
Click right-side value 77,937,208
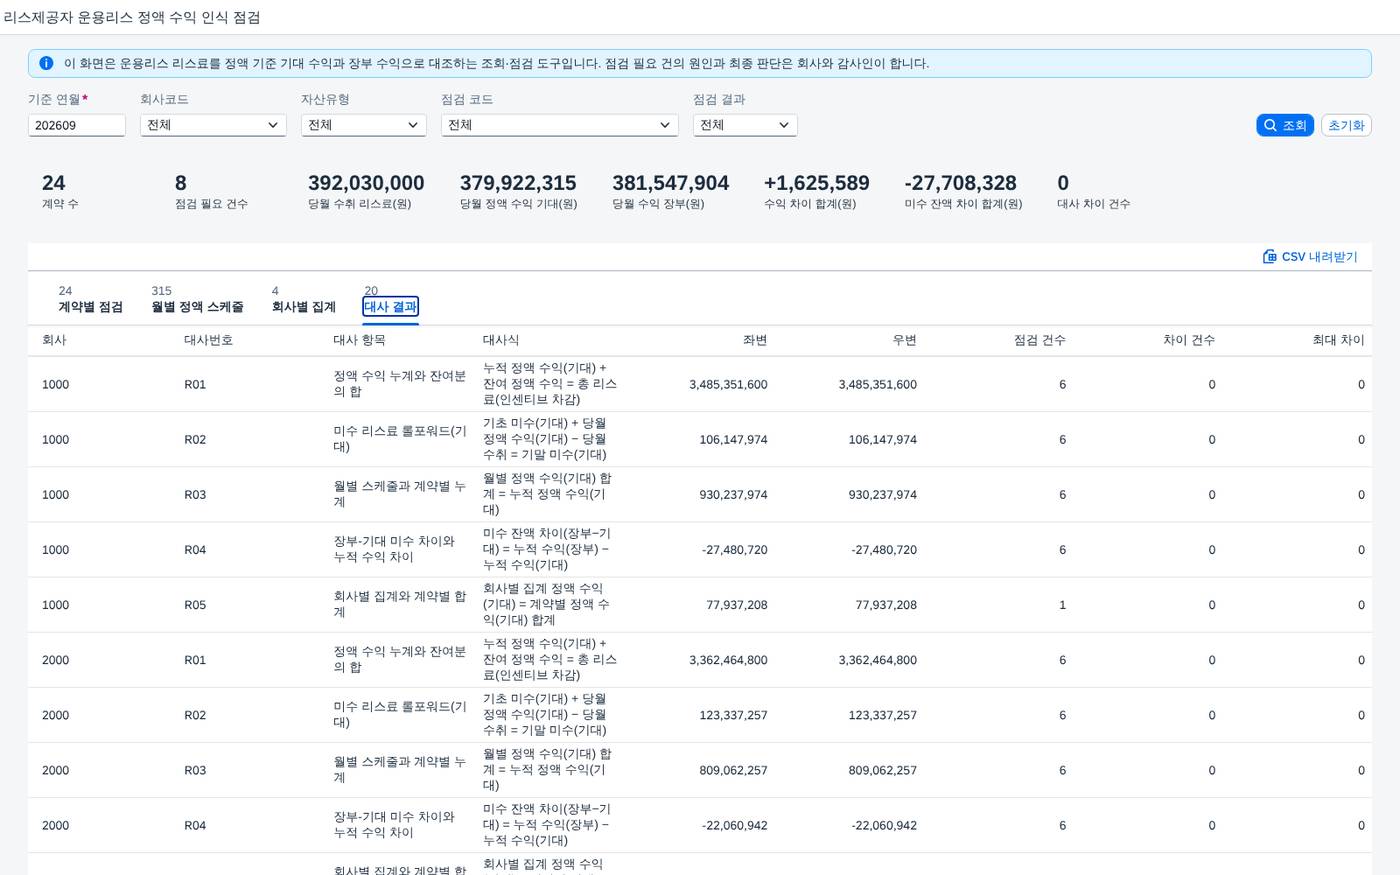[886, 604]
